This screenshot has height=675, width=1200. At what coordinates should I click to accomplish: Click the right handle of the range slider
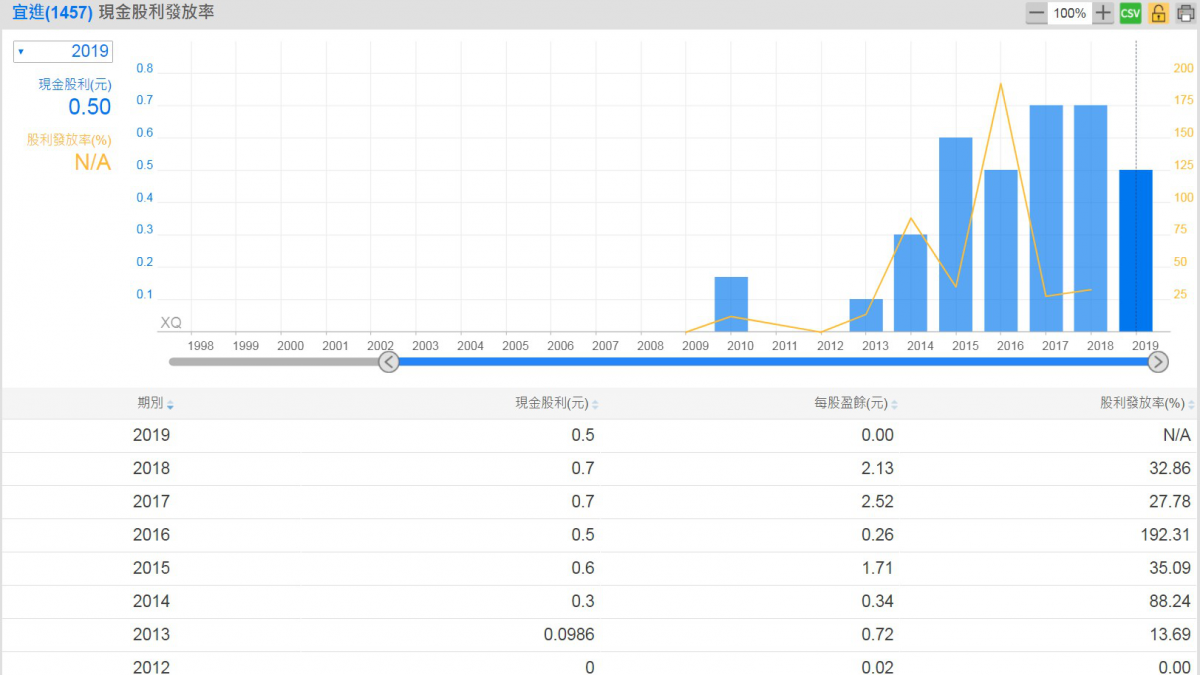(x=1158, y=362)
